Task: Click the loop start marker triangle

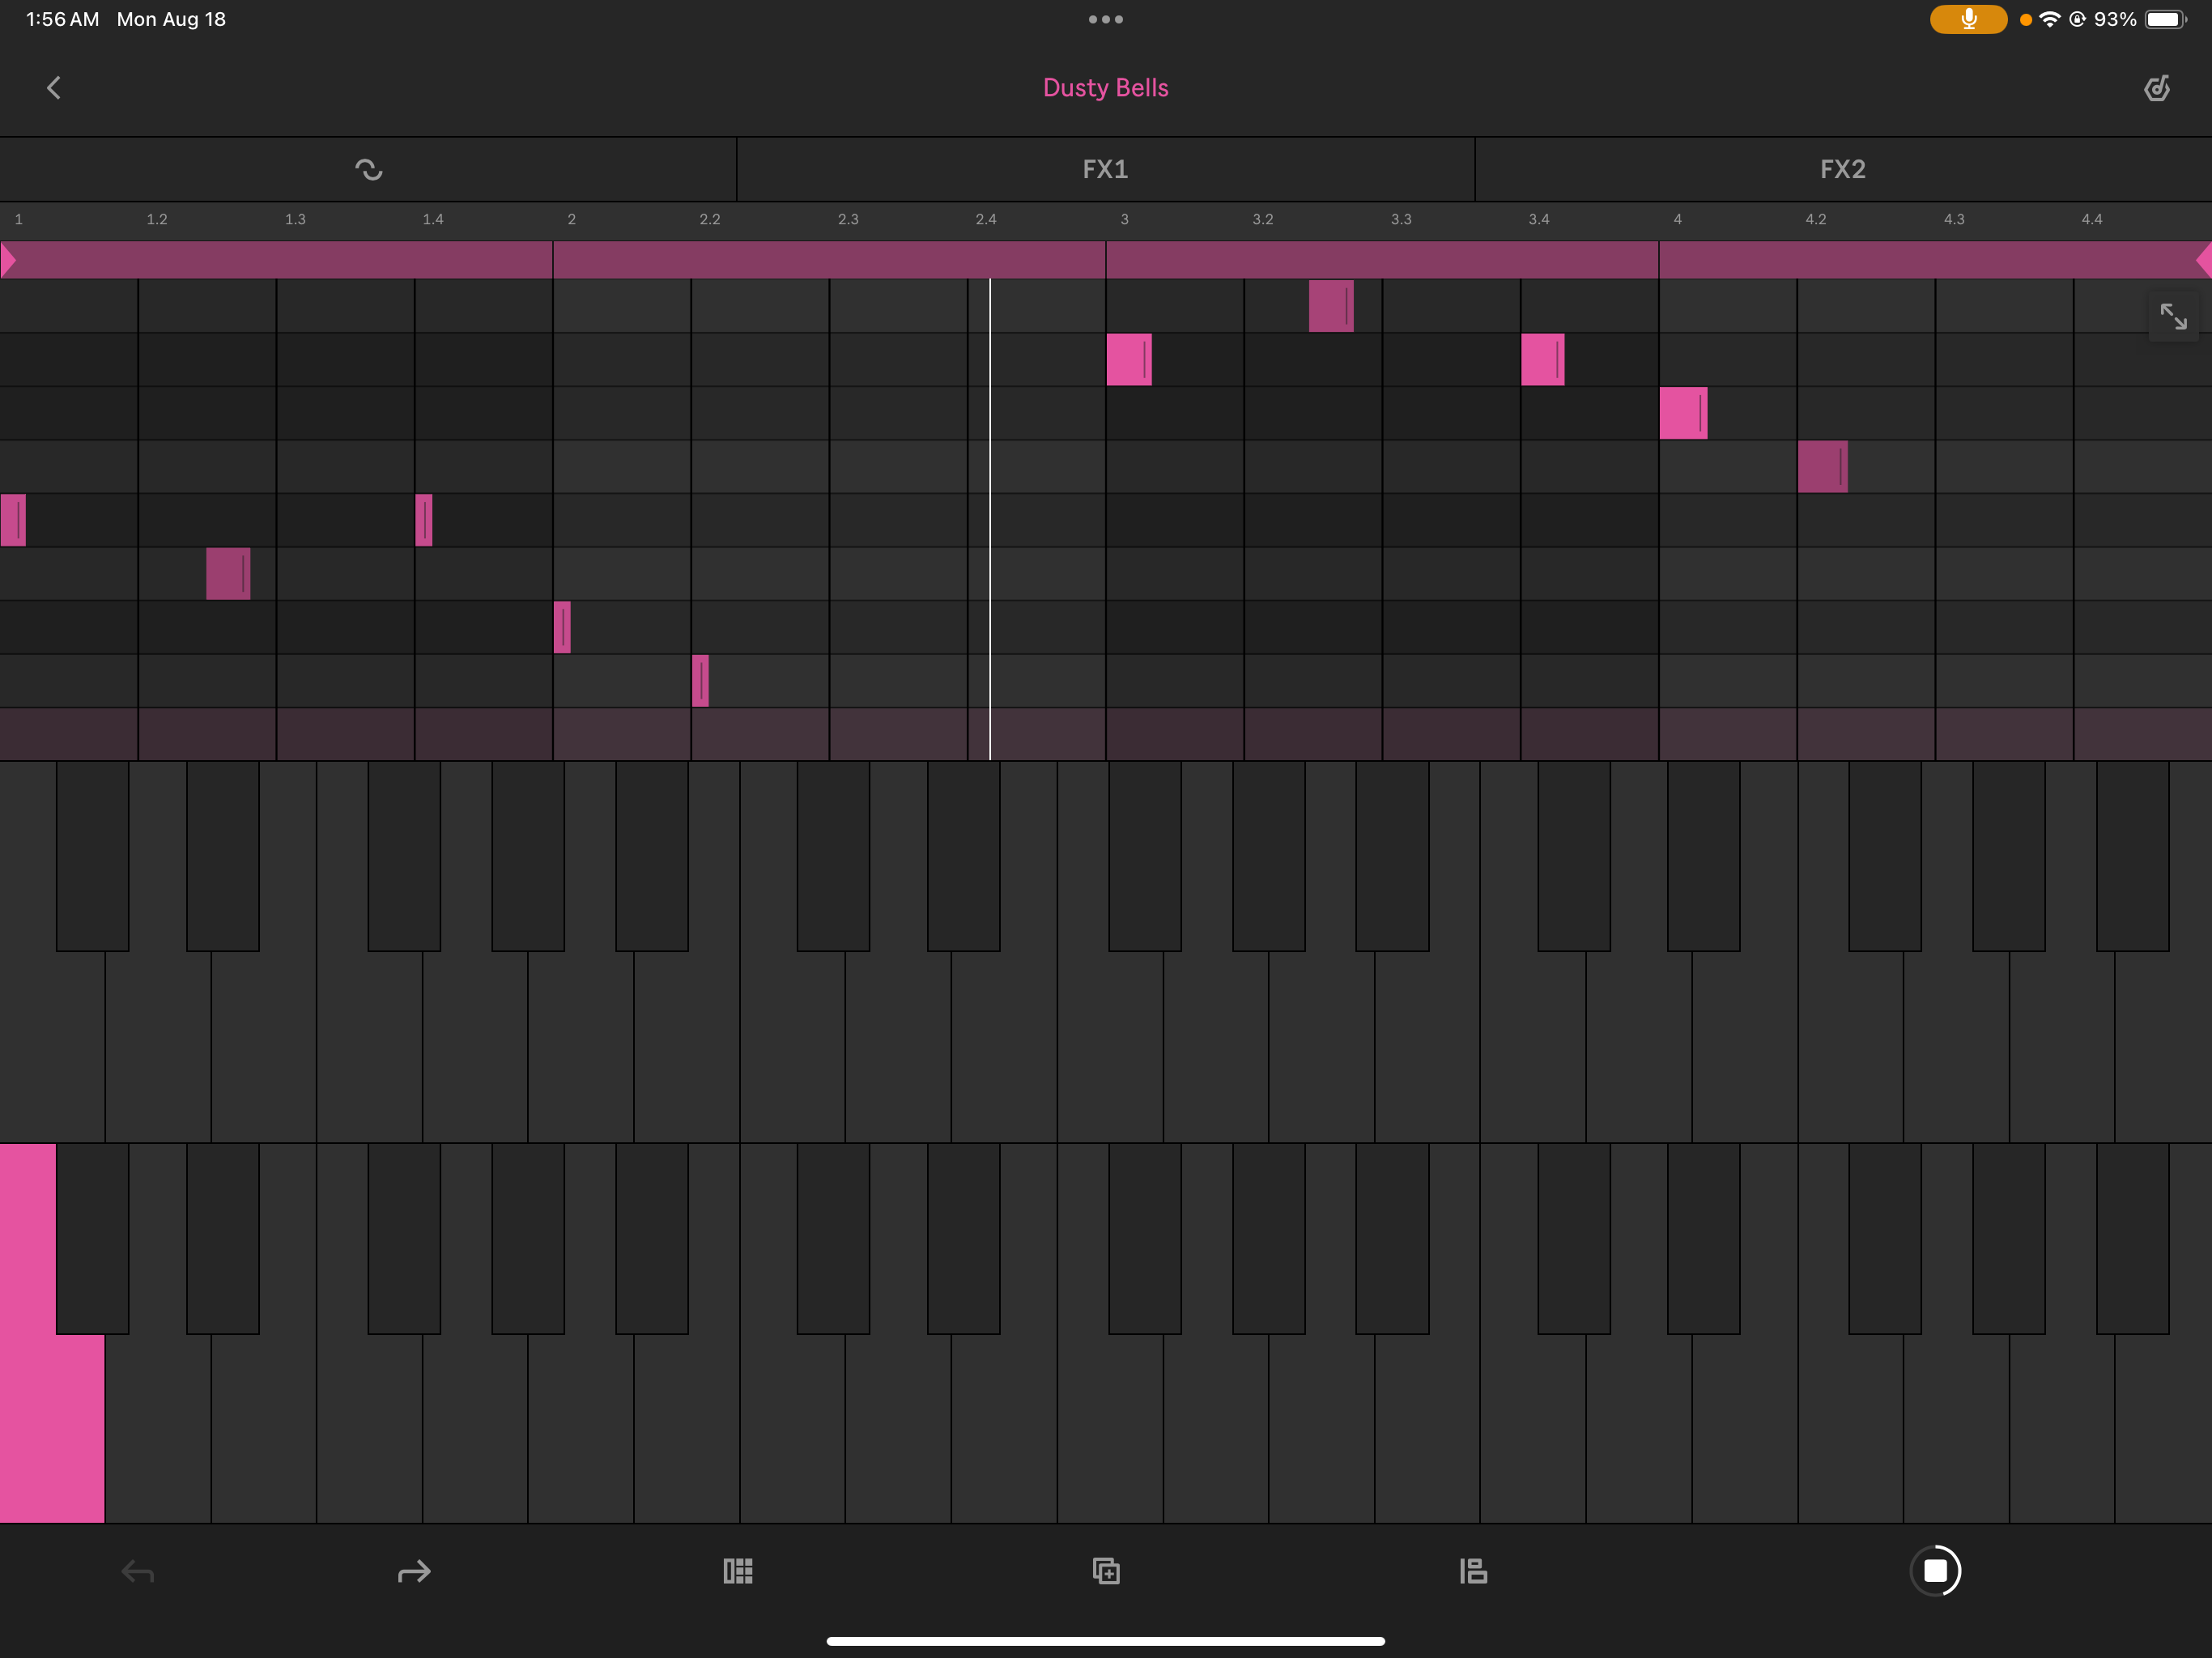Action: [8, 260]
